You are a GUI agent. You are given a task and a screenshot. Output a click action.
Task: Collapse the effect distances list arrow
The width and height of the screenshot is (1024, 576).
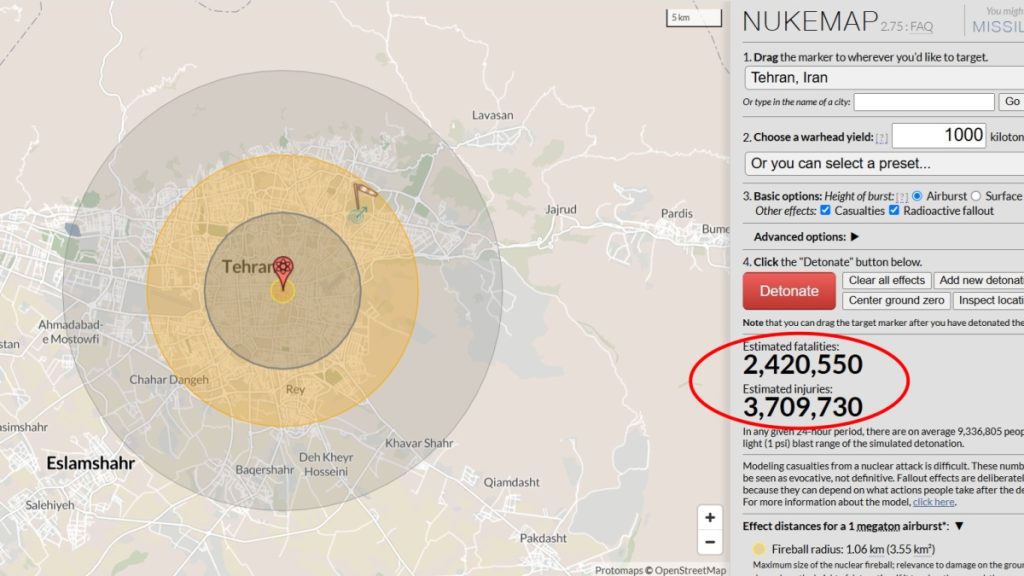tap(959, 526)
